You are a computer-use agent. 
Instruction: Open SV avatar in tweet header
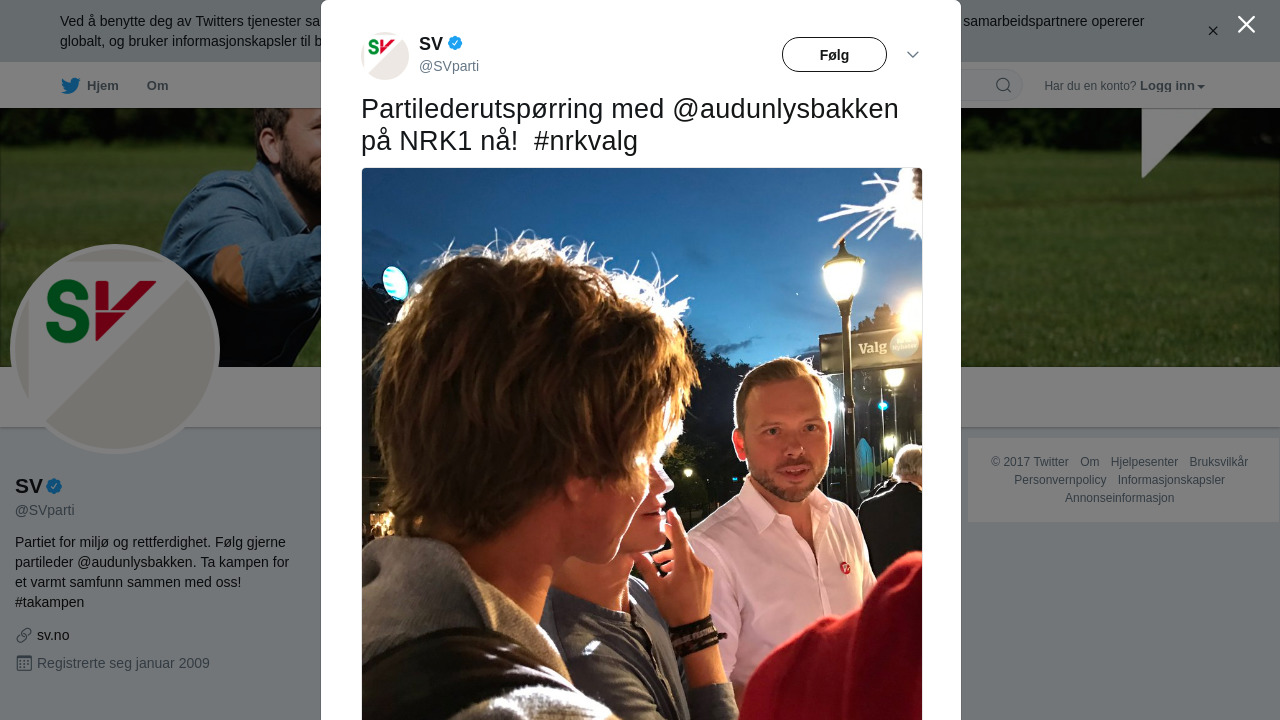(385, 56)
